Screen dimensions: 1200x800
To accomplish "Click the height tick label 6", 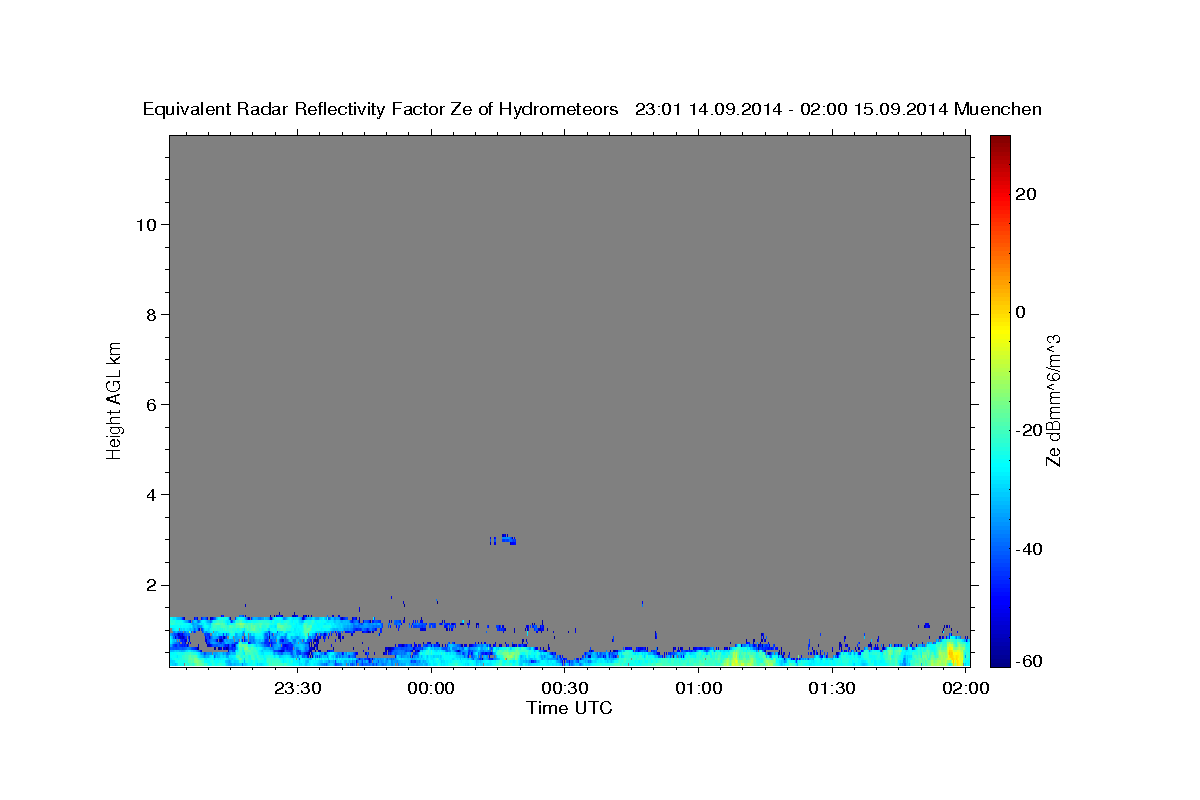I will (152, 404).
